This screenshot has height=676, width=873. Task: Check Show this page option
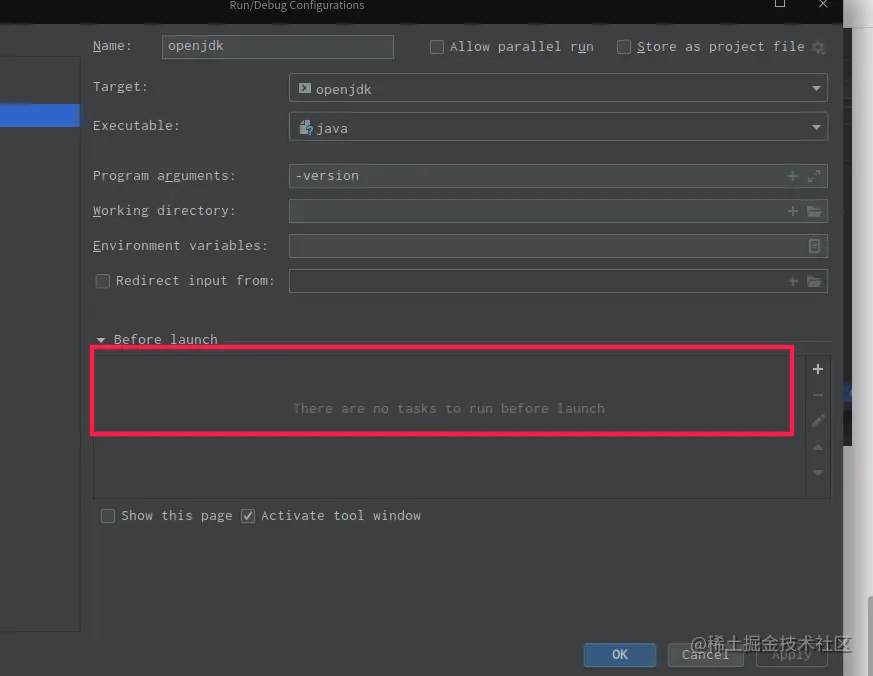click(108, 516)
